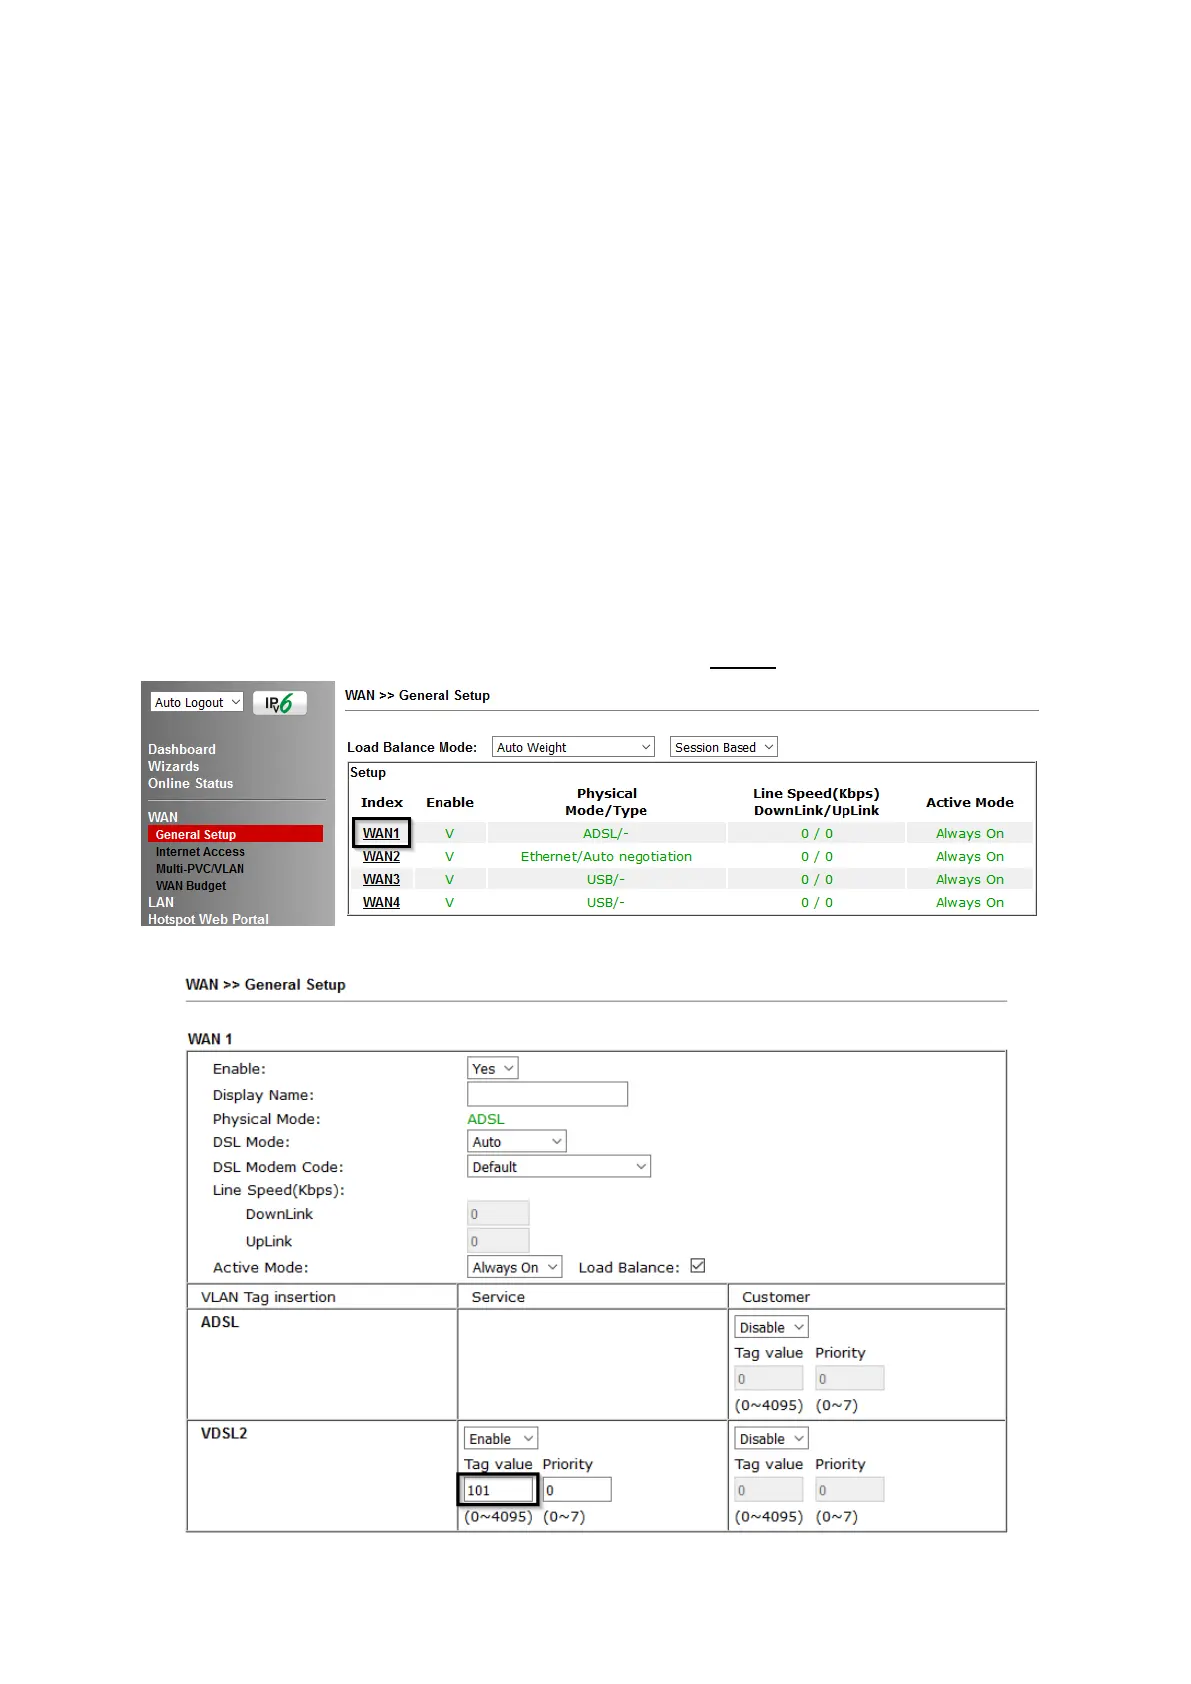Open the Auto Logout dropdown

tap(197, 703)
